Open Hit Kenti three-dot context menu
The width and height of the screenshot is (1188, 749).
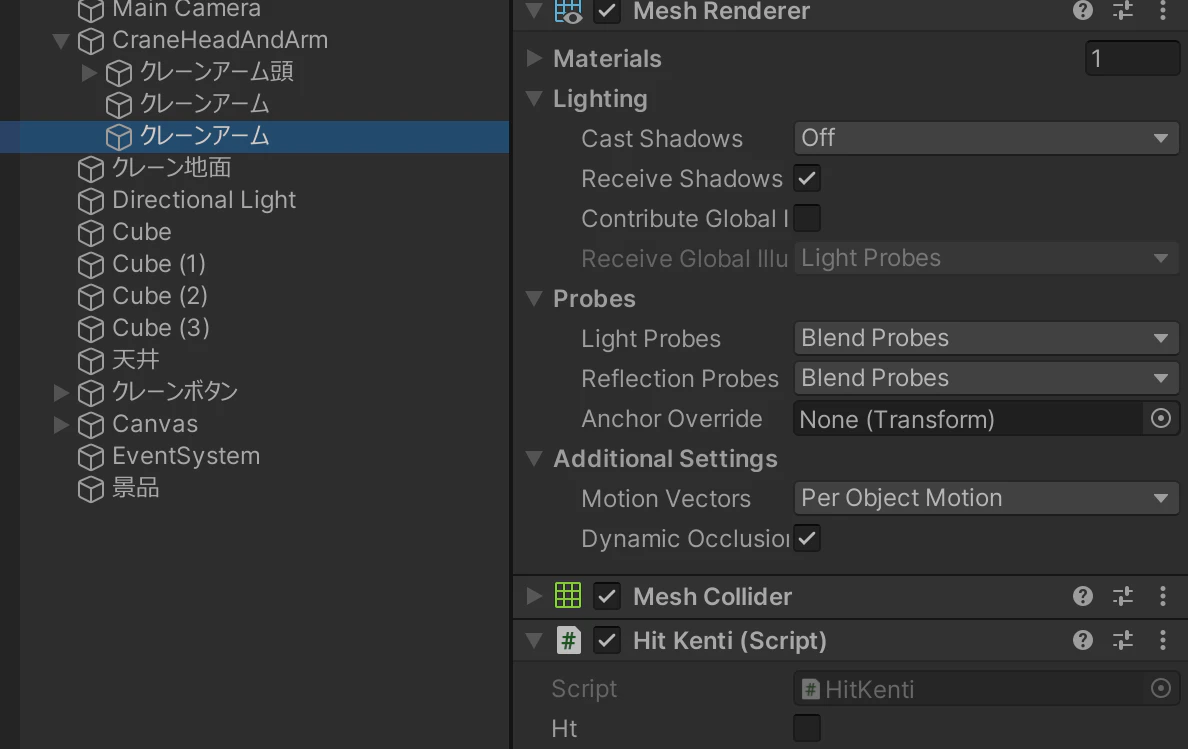coord(1163,641)
